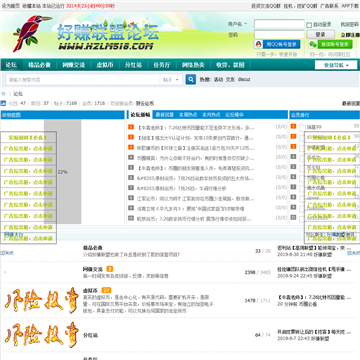Open the post 【创宝】推出大V认证计划
Screen dimensions: 360x360
coord(195,137)
